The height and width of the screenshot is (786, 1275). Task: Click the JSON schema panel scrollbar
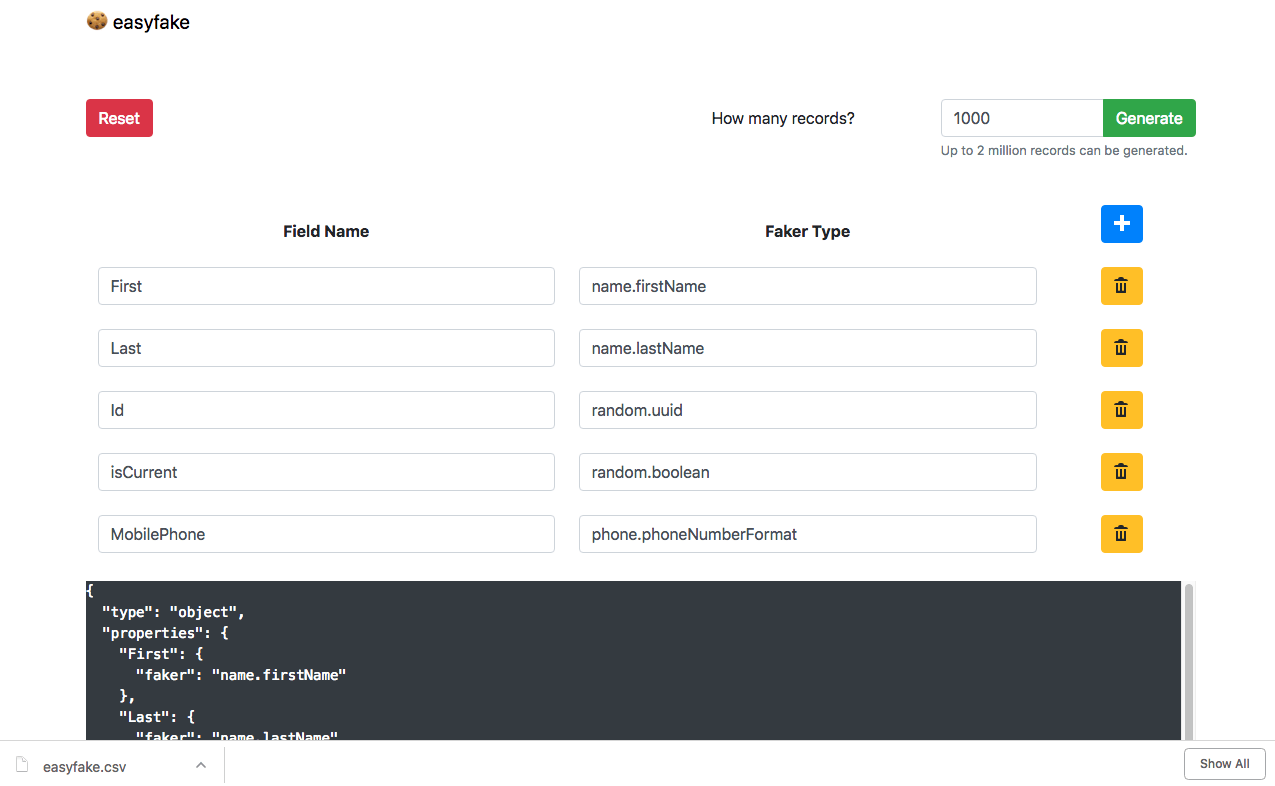coord(1189,660)
